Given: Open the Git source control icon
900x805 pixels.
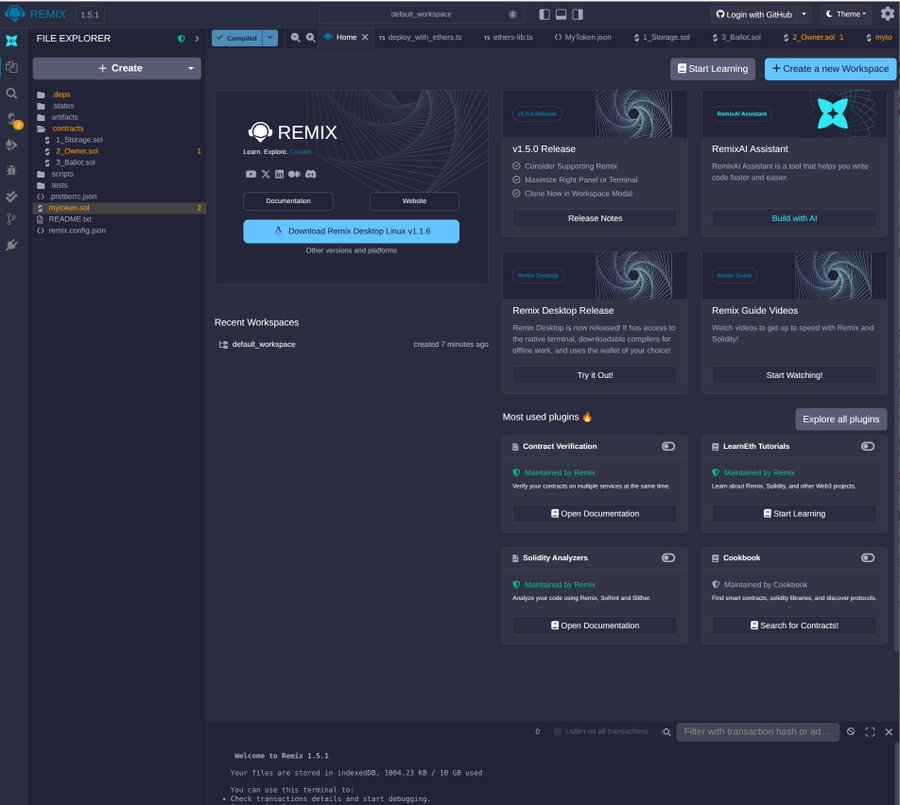Looking at the screenshot, I should point(11,219).
